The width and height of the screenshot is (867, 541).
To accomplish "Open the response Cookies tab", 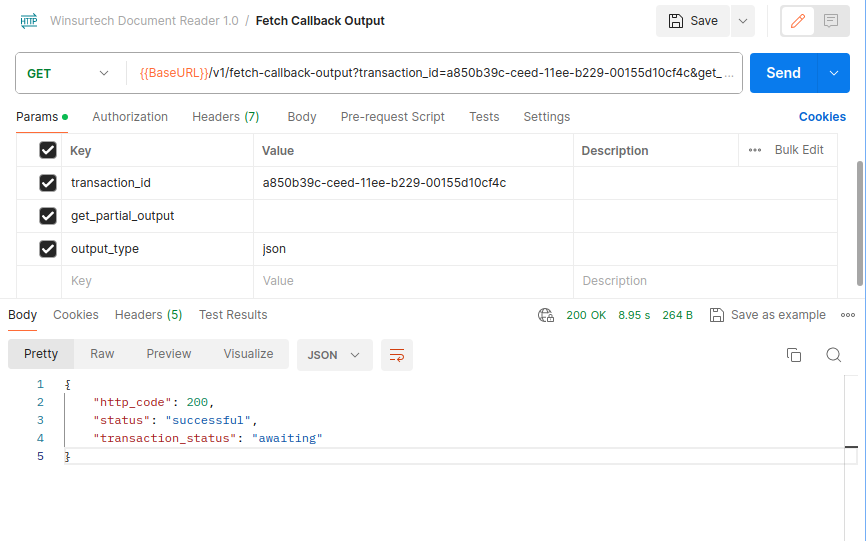I will pyautogui.click(x=76, y=315).
